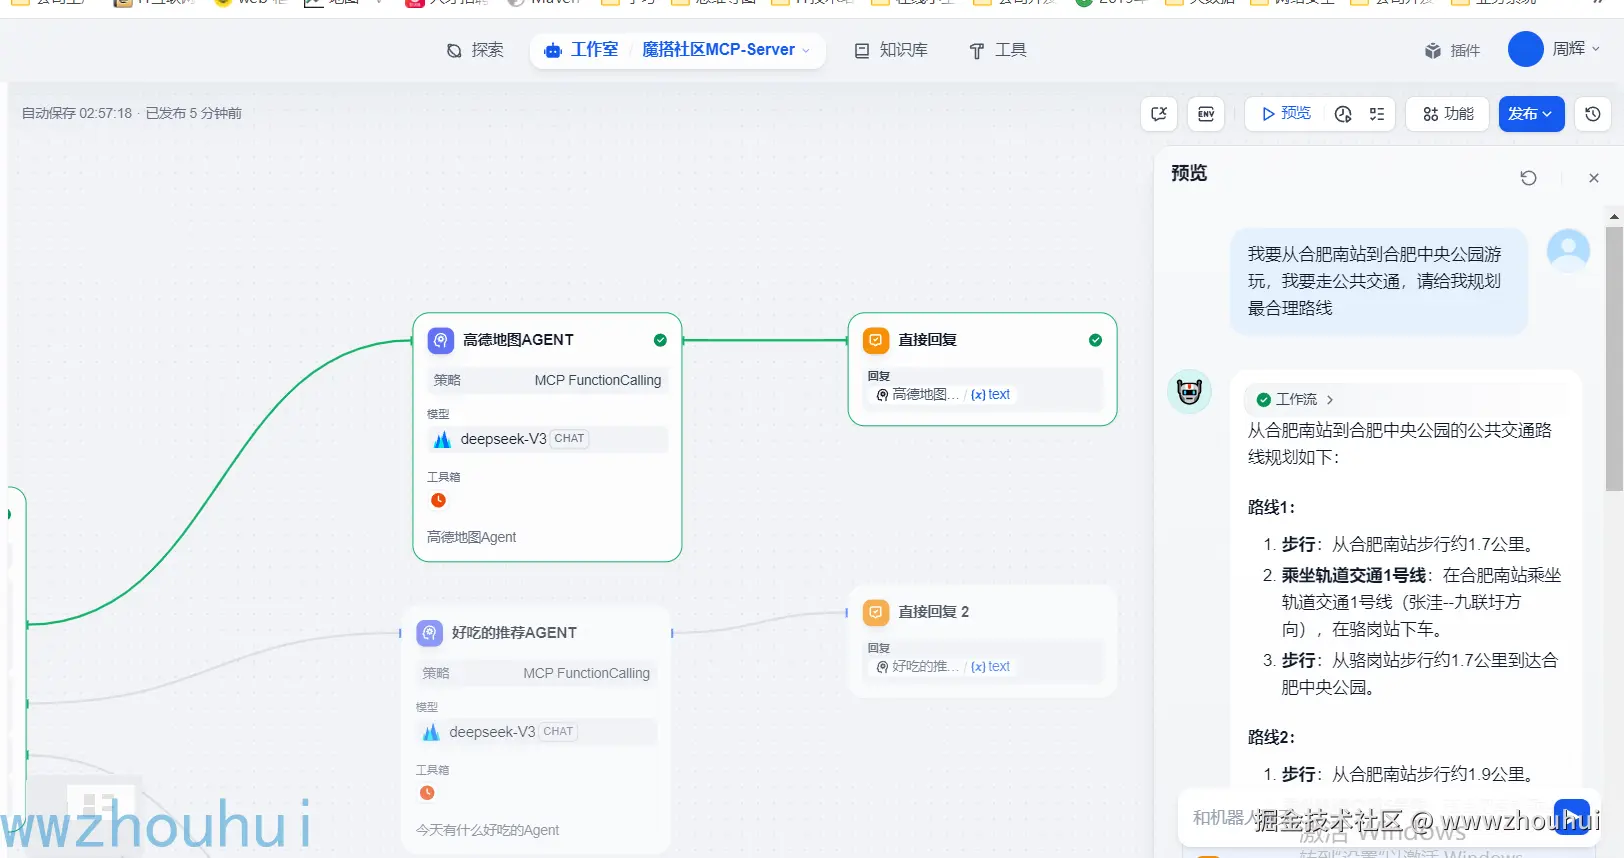
Task: Open the 工作室 tab
Action: pyautogui.click(x=581, y=50)
